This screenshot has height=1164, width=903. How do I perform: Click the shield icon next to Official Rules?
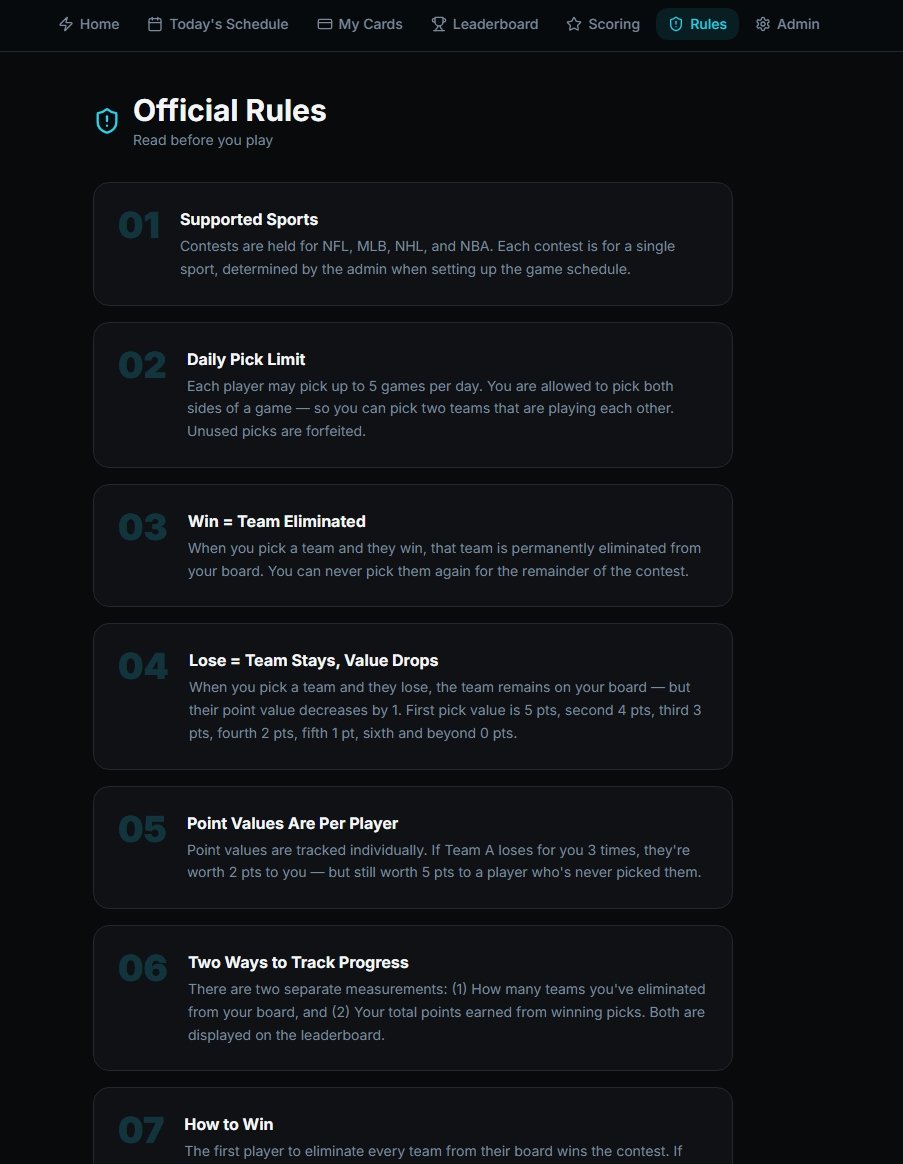[x=107, y=121]
